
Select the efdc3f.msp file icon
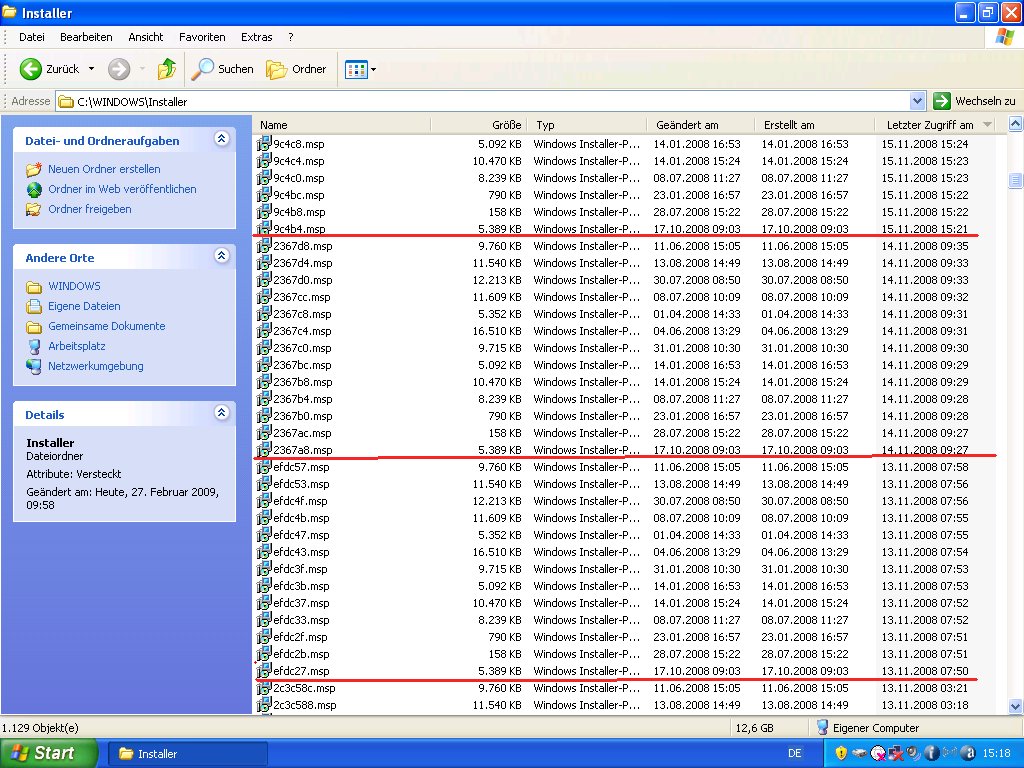[x=264, y=569]
